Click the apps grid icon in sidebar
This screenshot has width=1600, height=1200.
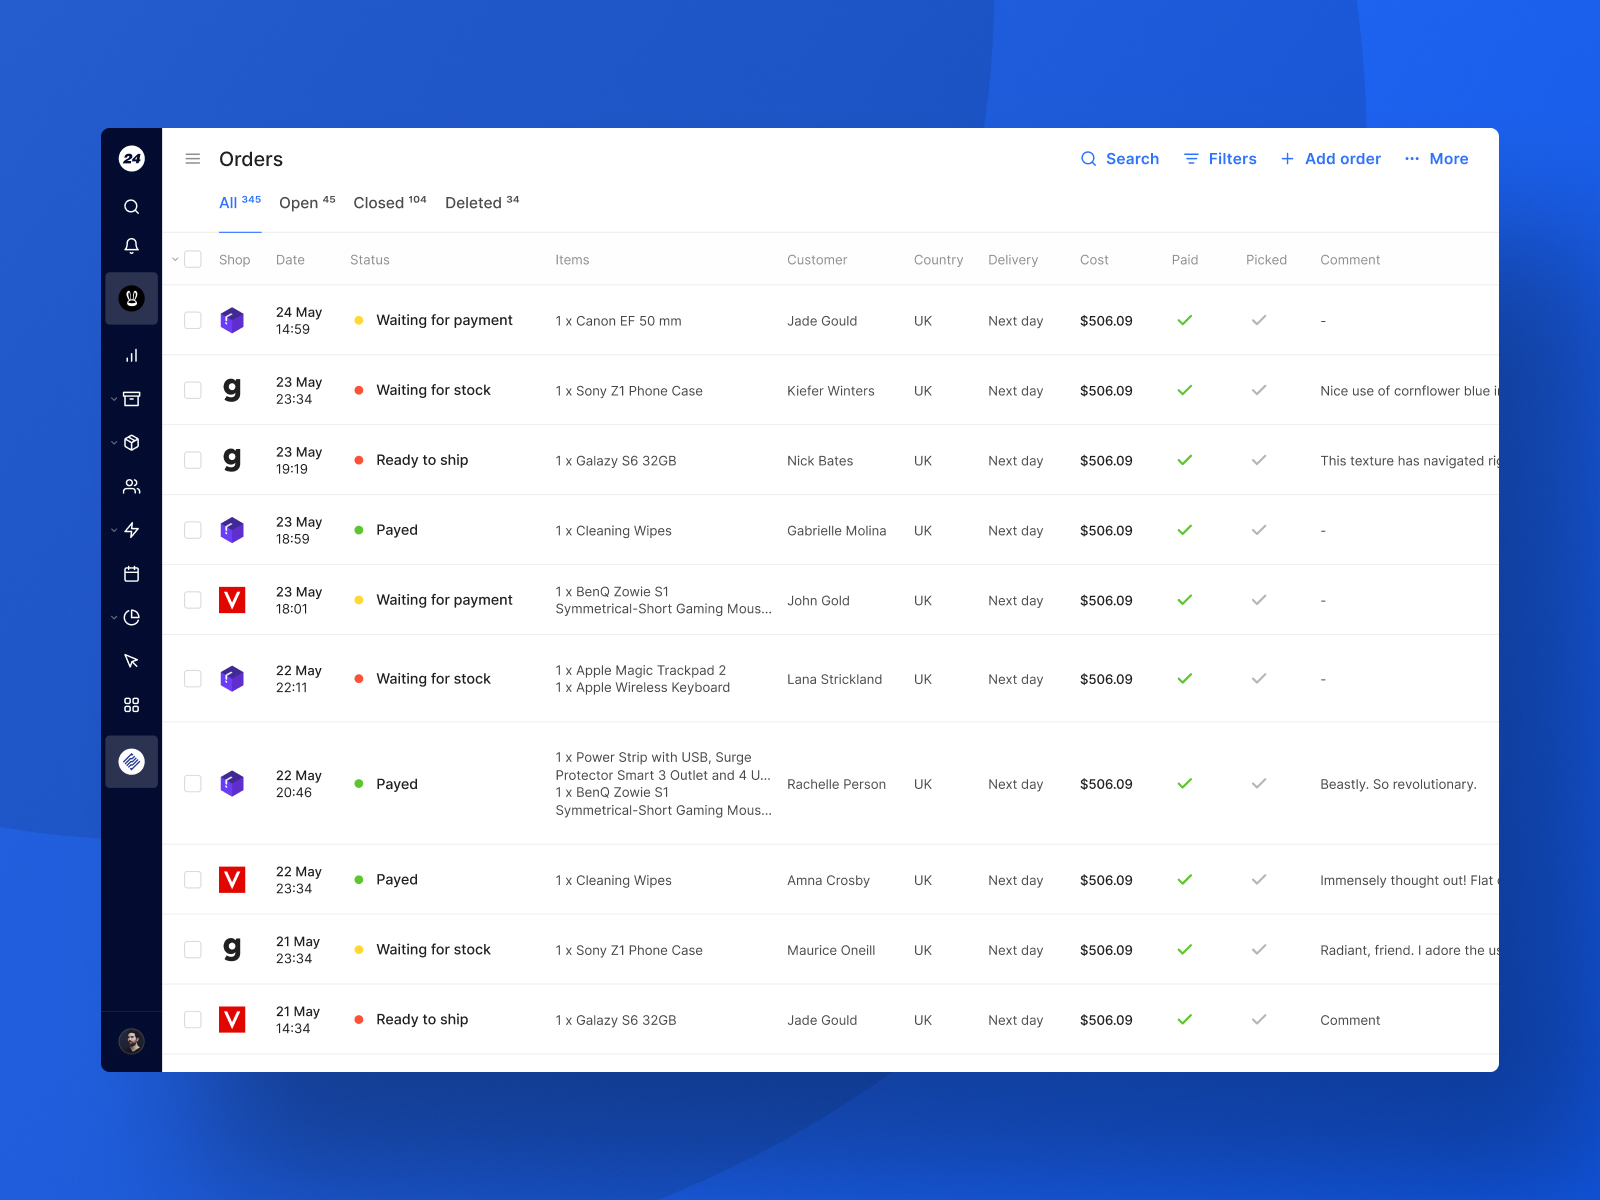click(x=131, y=705)
